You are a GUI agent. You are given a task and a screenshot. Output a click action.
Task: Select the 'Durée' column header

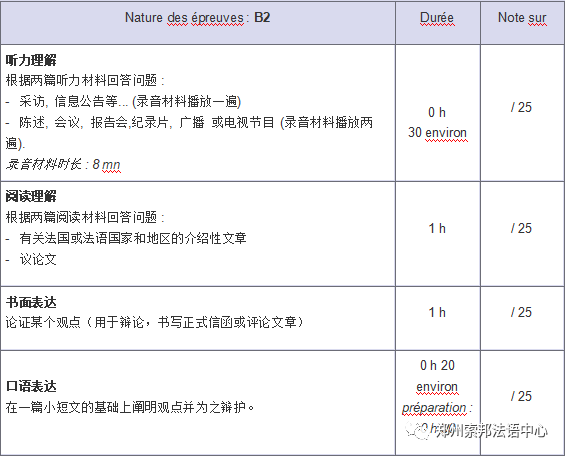pyautogui.click(x=437, y=18)
